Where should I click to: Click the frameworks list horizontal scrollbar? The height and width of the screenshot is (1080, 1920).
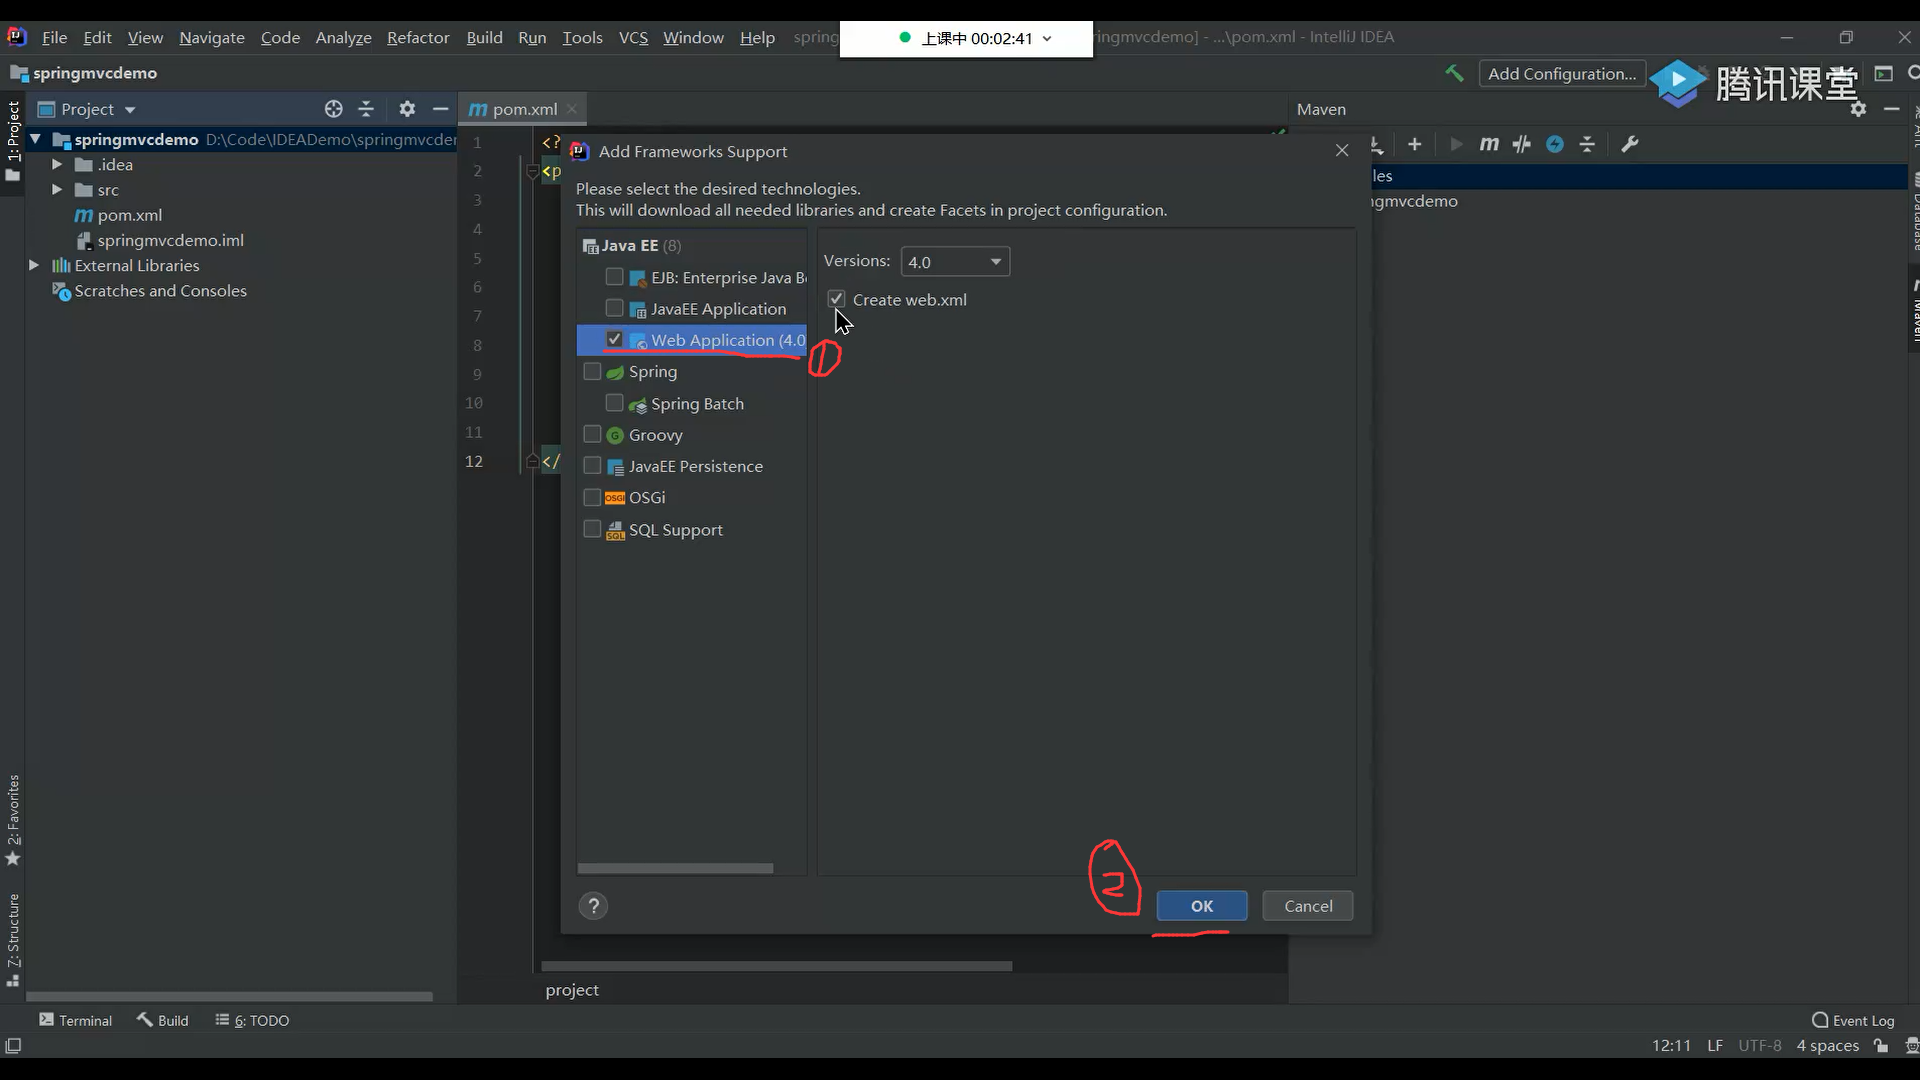click(x=675, y=868)
